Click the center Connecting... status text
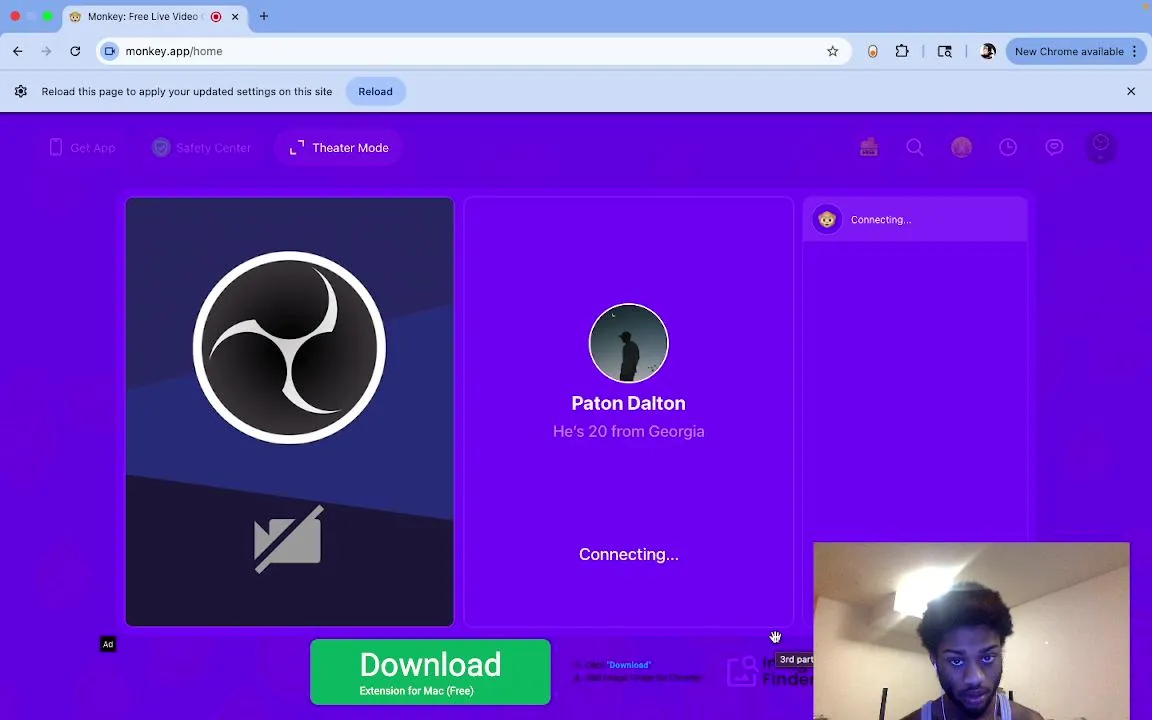Screen dimensions: 1152x720 pos(629,555)
